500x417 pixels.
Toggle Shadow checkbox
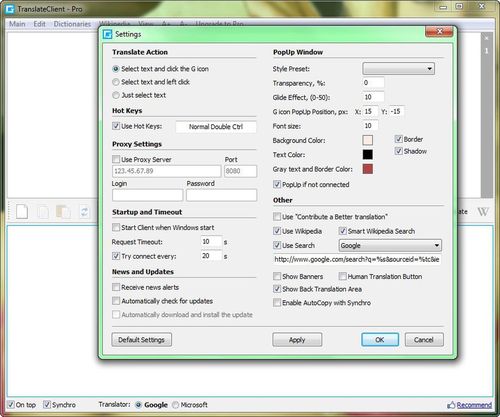pos(398,151)
